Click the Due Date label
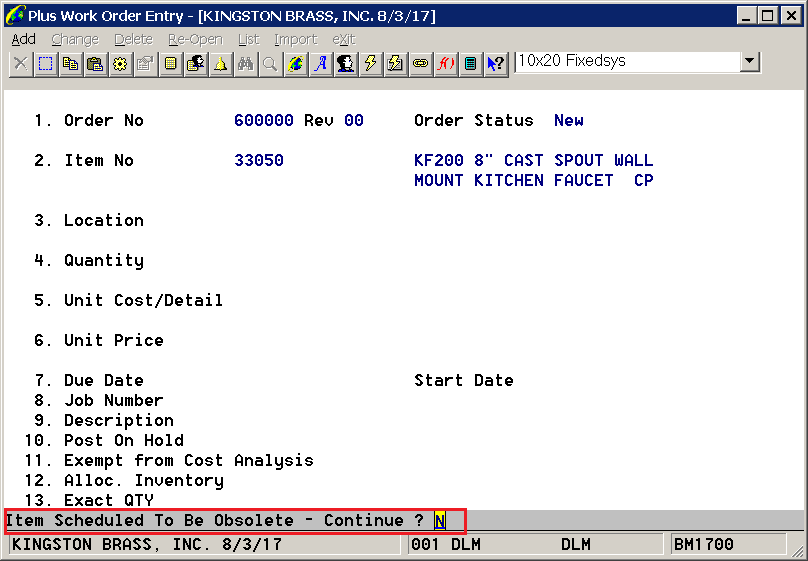The width and height of the screenshot is (808, 561). pyautogui.click(x=104, y=381)
